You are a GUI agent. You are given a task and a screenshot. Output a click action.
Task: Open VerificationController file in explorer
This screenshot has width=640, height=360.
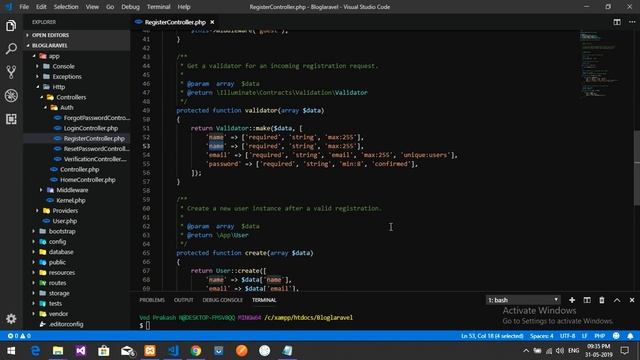(x=95, y=159)
